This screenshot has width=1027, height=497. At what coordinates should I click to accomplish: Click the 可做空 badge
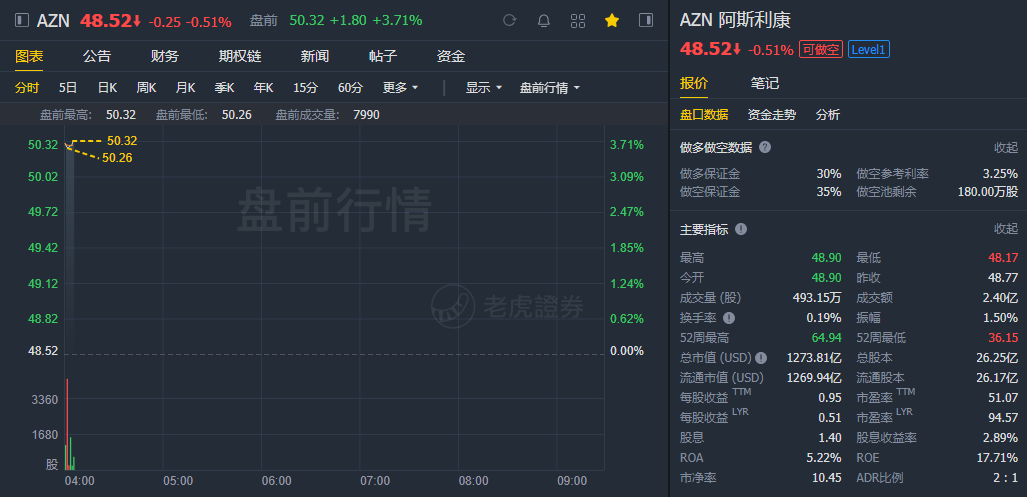pos(820,49)
